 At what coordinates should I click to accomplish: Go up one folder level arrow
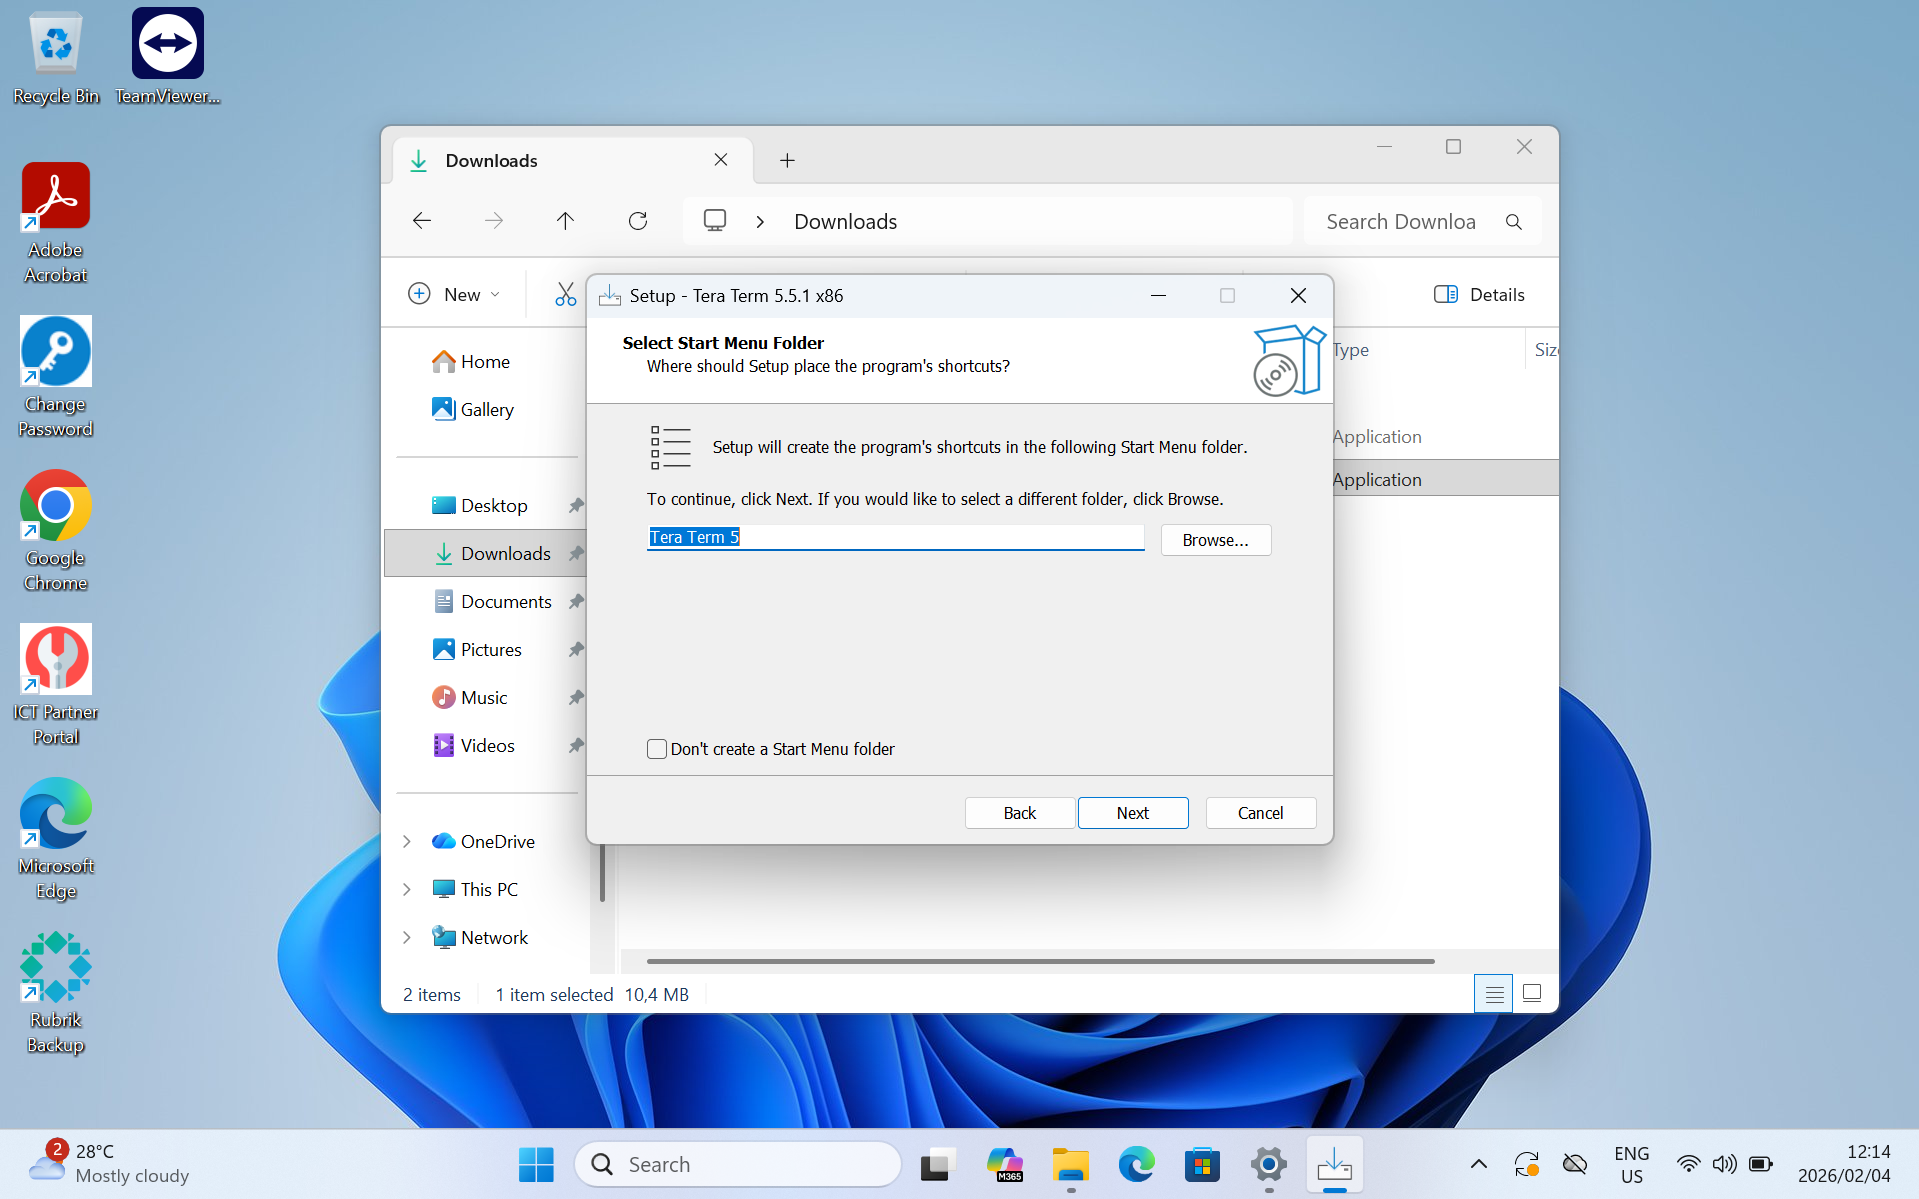pos(565,221)
